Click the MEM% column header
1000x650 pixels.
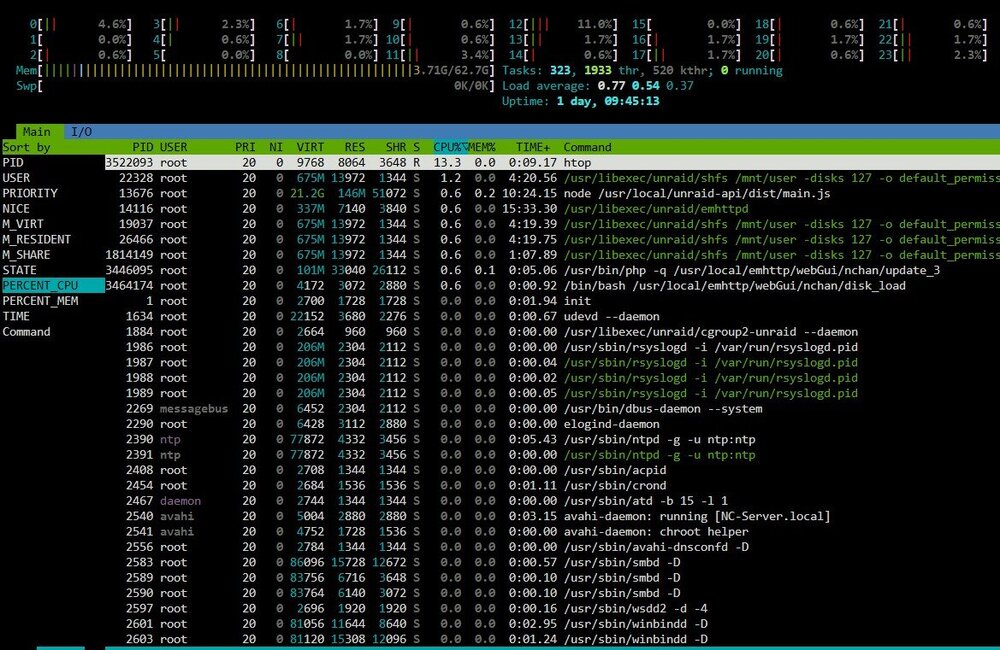click(x=482, y=147)
